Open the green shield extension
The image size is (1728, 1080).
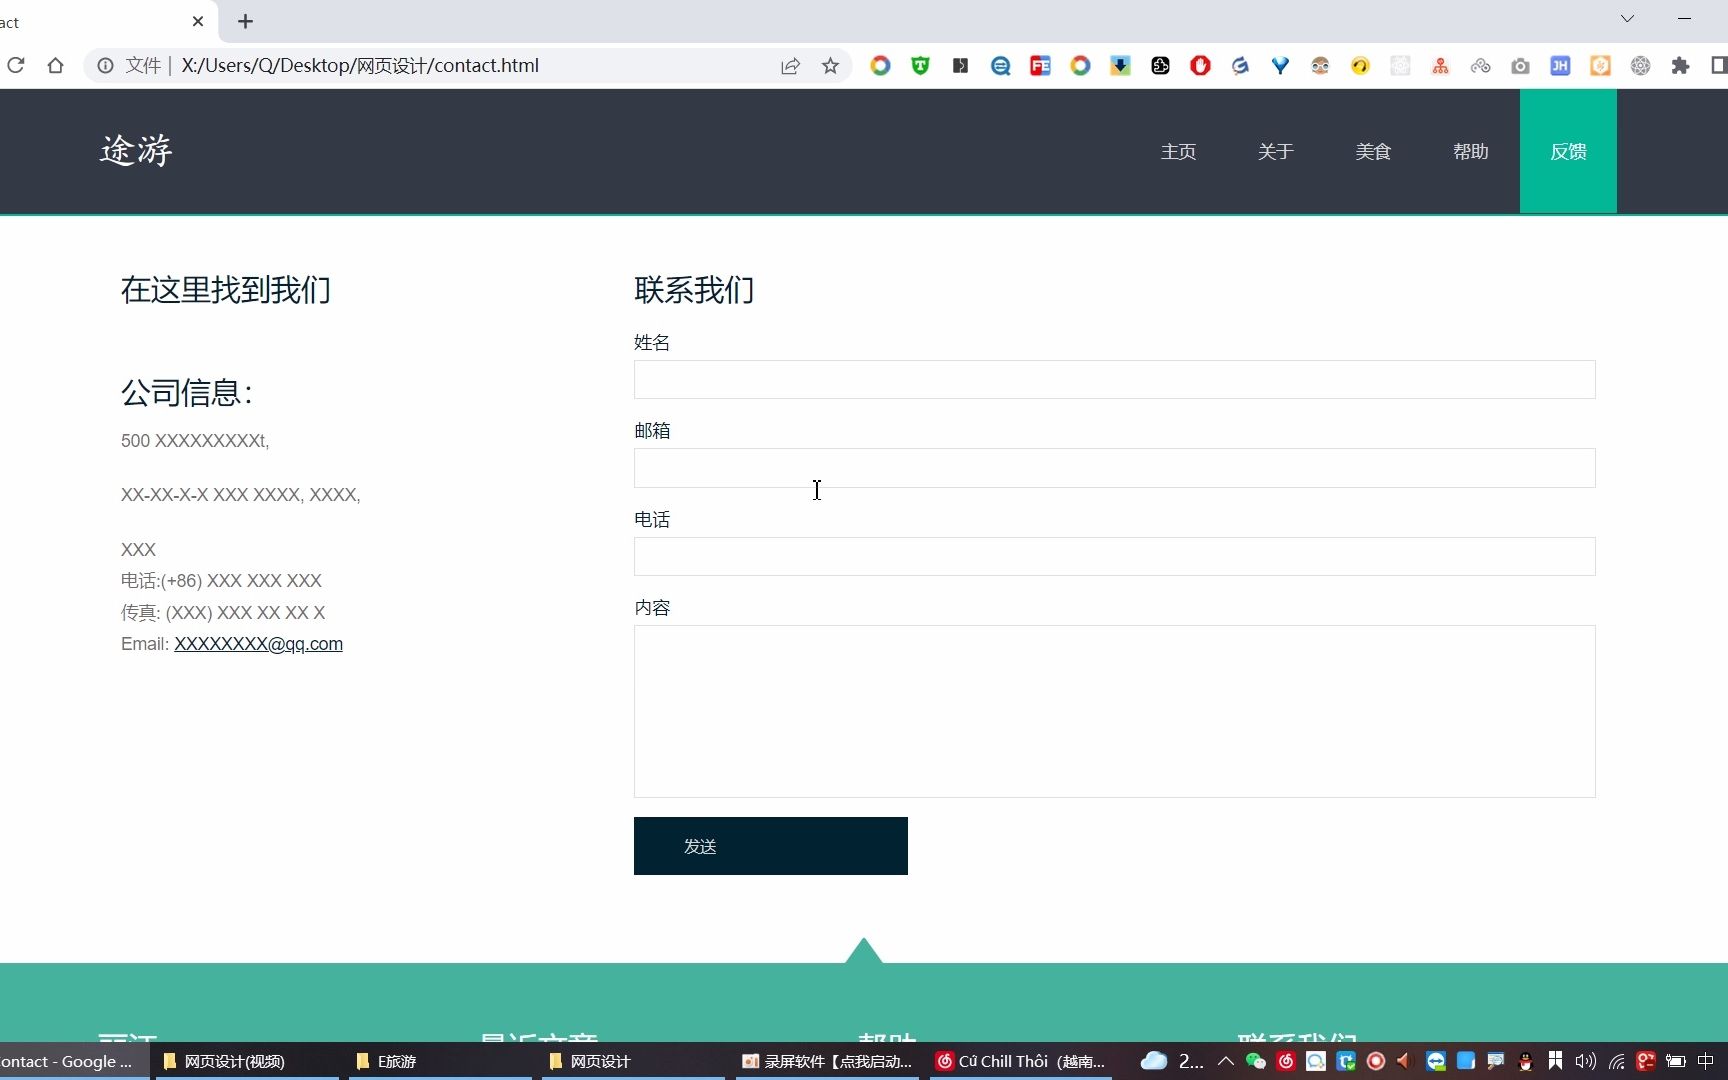coord(919,65)
